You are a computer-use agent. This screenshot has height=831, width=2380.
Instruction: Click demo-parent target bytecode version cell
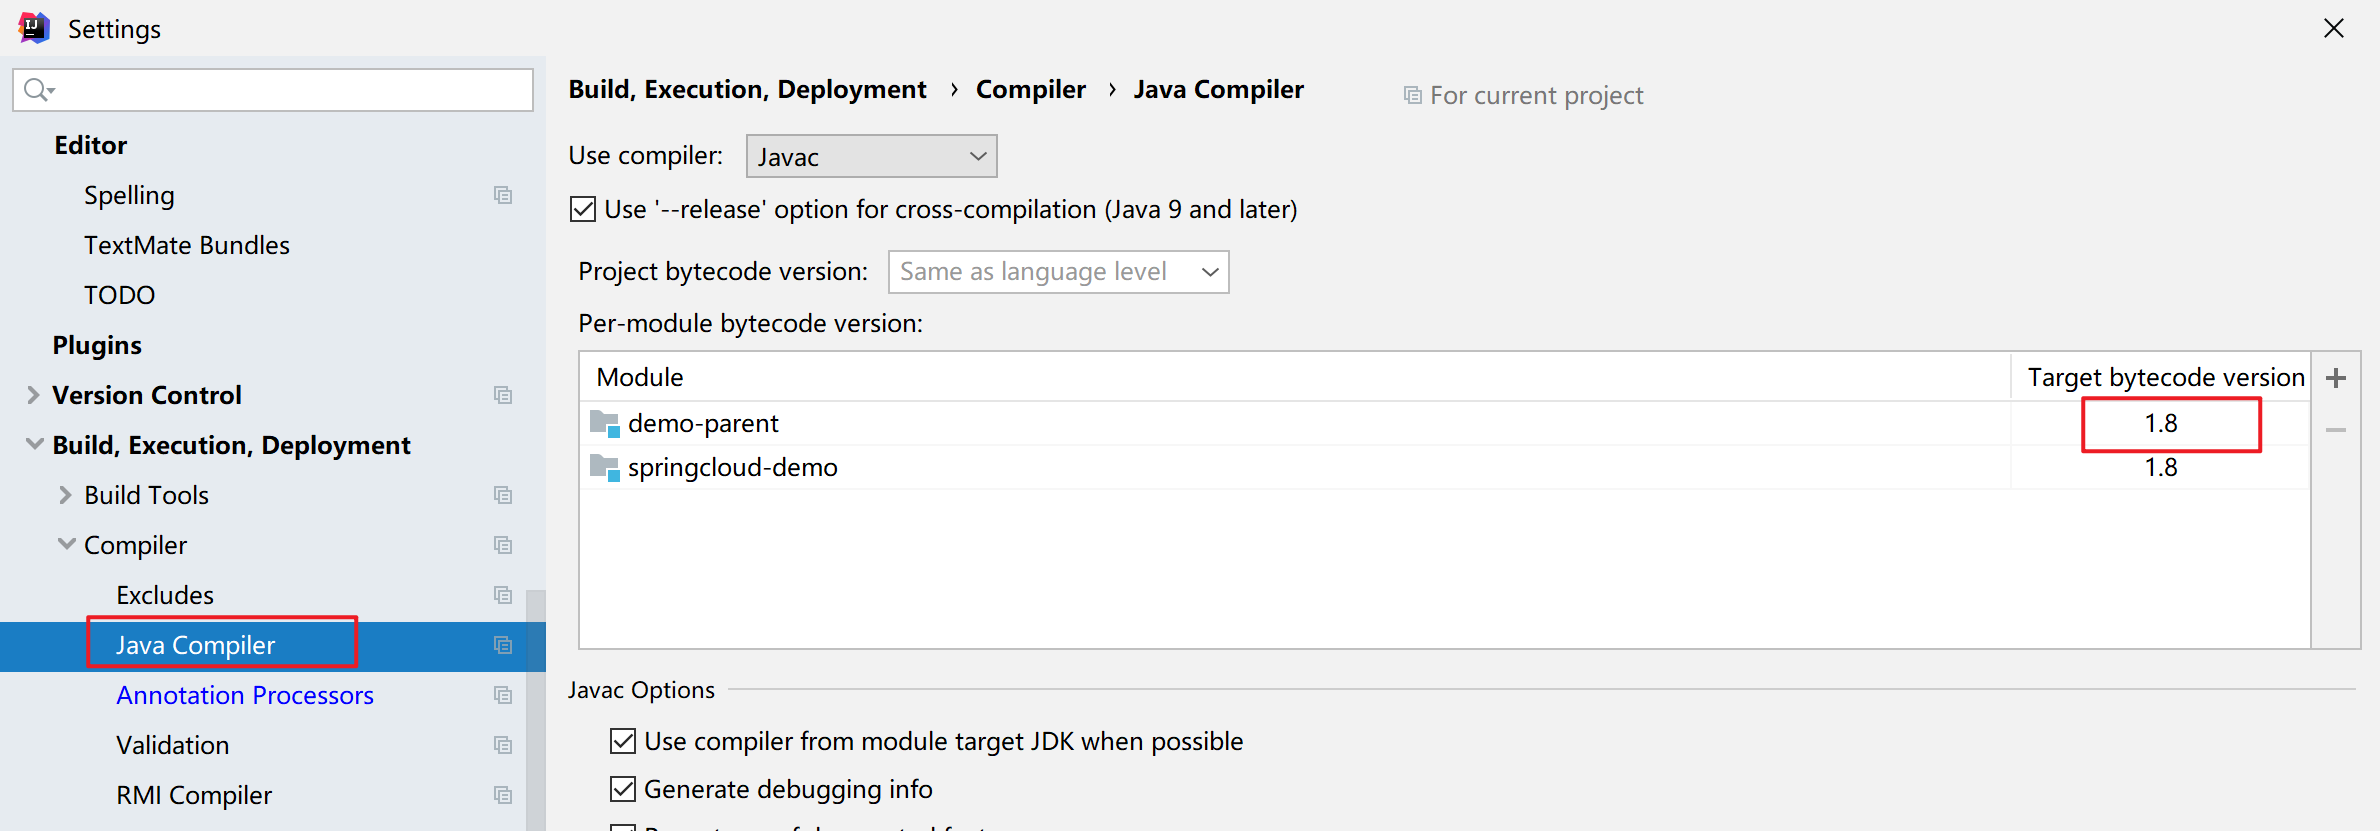[2160, 424]
